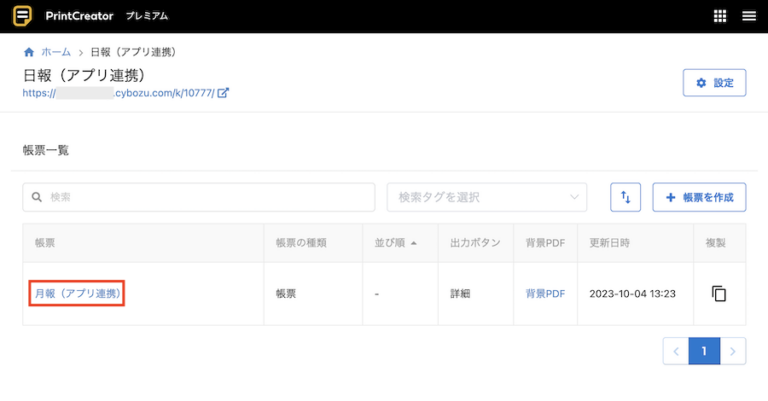Image resolution: width=768 pixels, height=401 pixels.
Task: Click the previous page chevron
Action: [675, 351]
